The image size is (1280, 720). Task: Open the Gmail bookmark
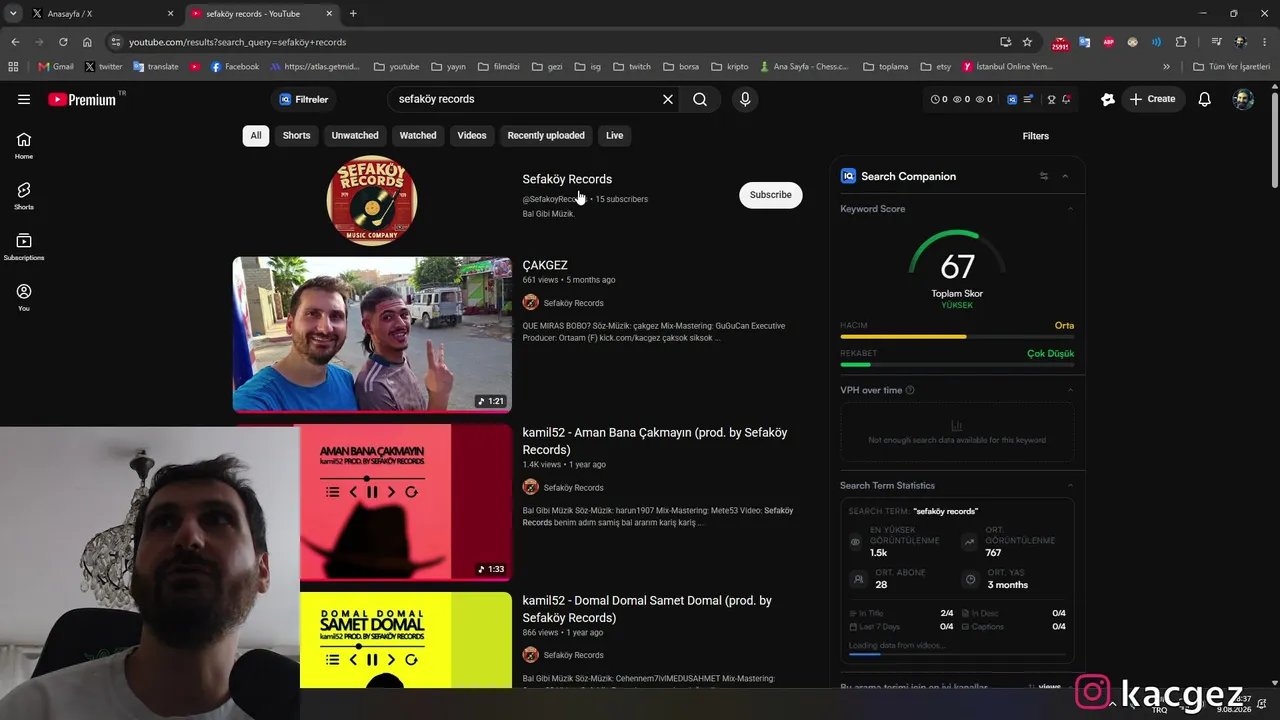point(56,67)
